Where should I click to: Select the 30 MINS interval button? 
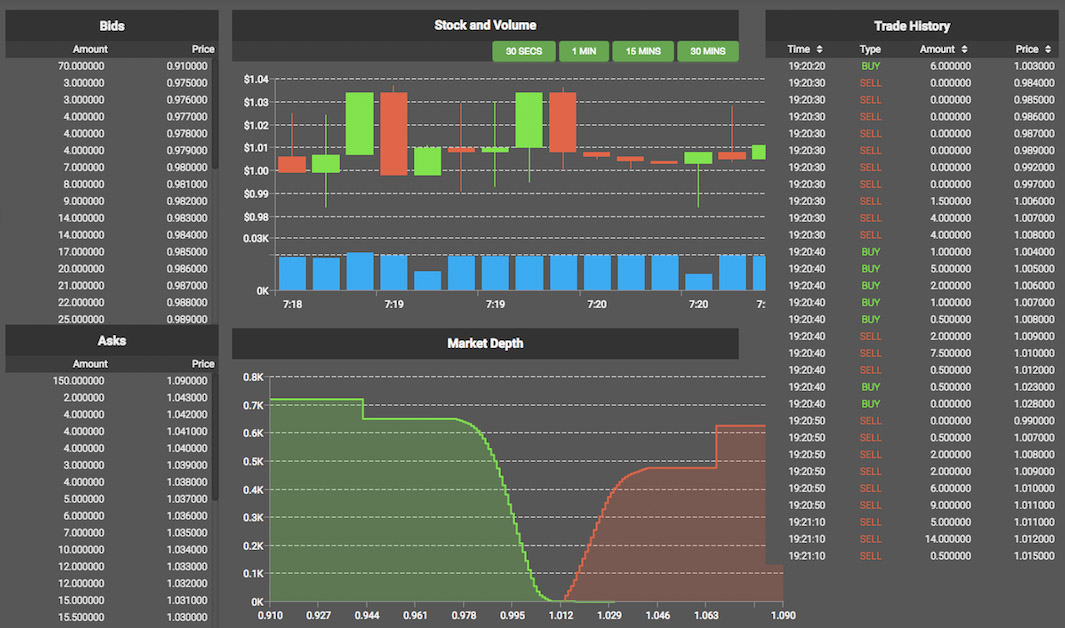click(708, 51)
